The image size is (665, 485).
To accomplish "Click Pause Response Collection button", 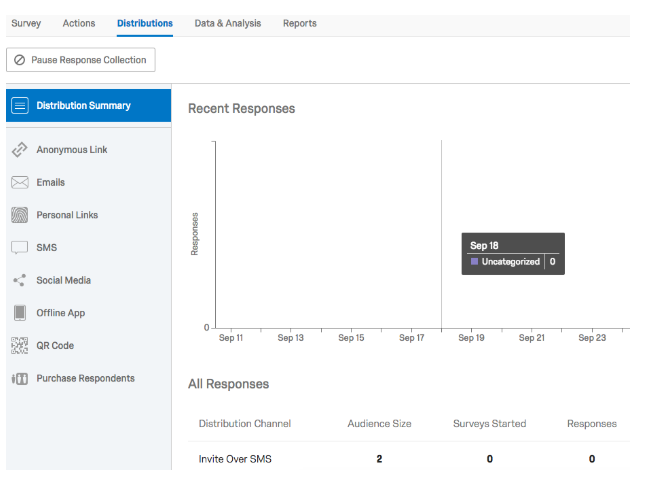I will (81, 60).
